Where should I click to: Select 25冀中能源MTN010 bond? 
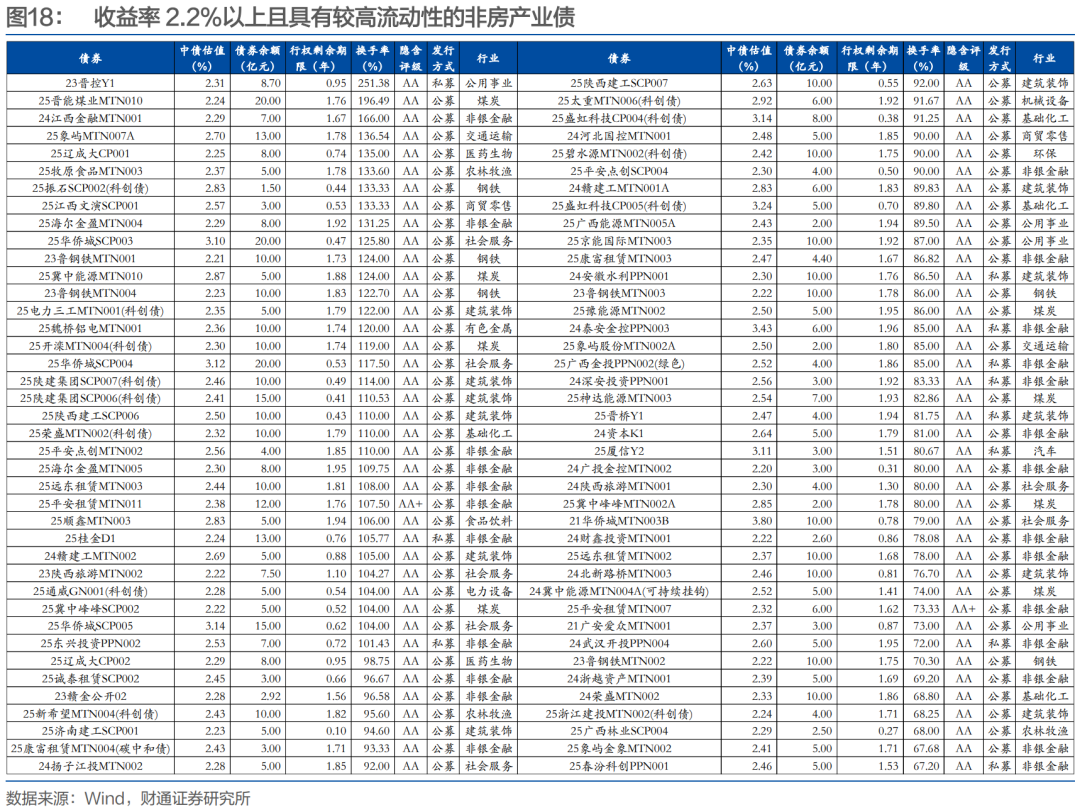tap(90, 276)
